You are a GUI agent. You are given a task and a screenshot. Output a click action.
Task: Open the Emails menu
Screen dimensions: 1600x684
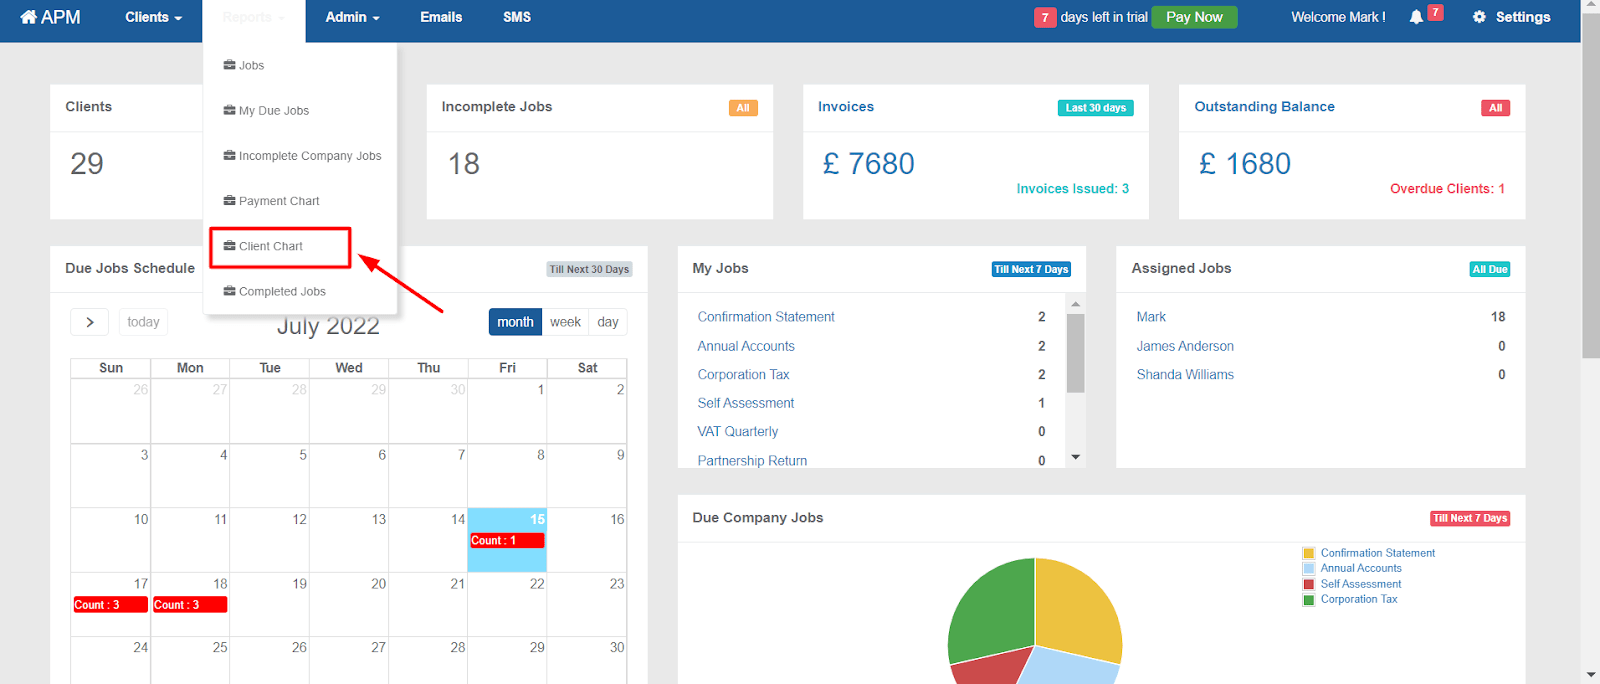(x=441, y=17)
